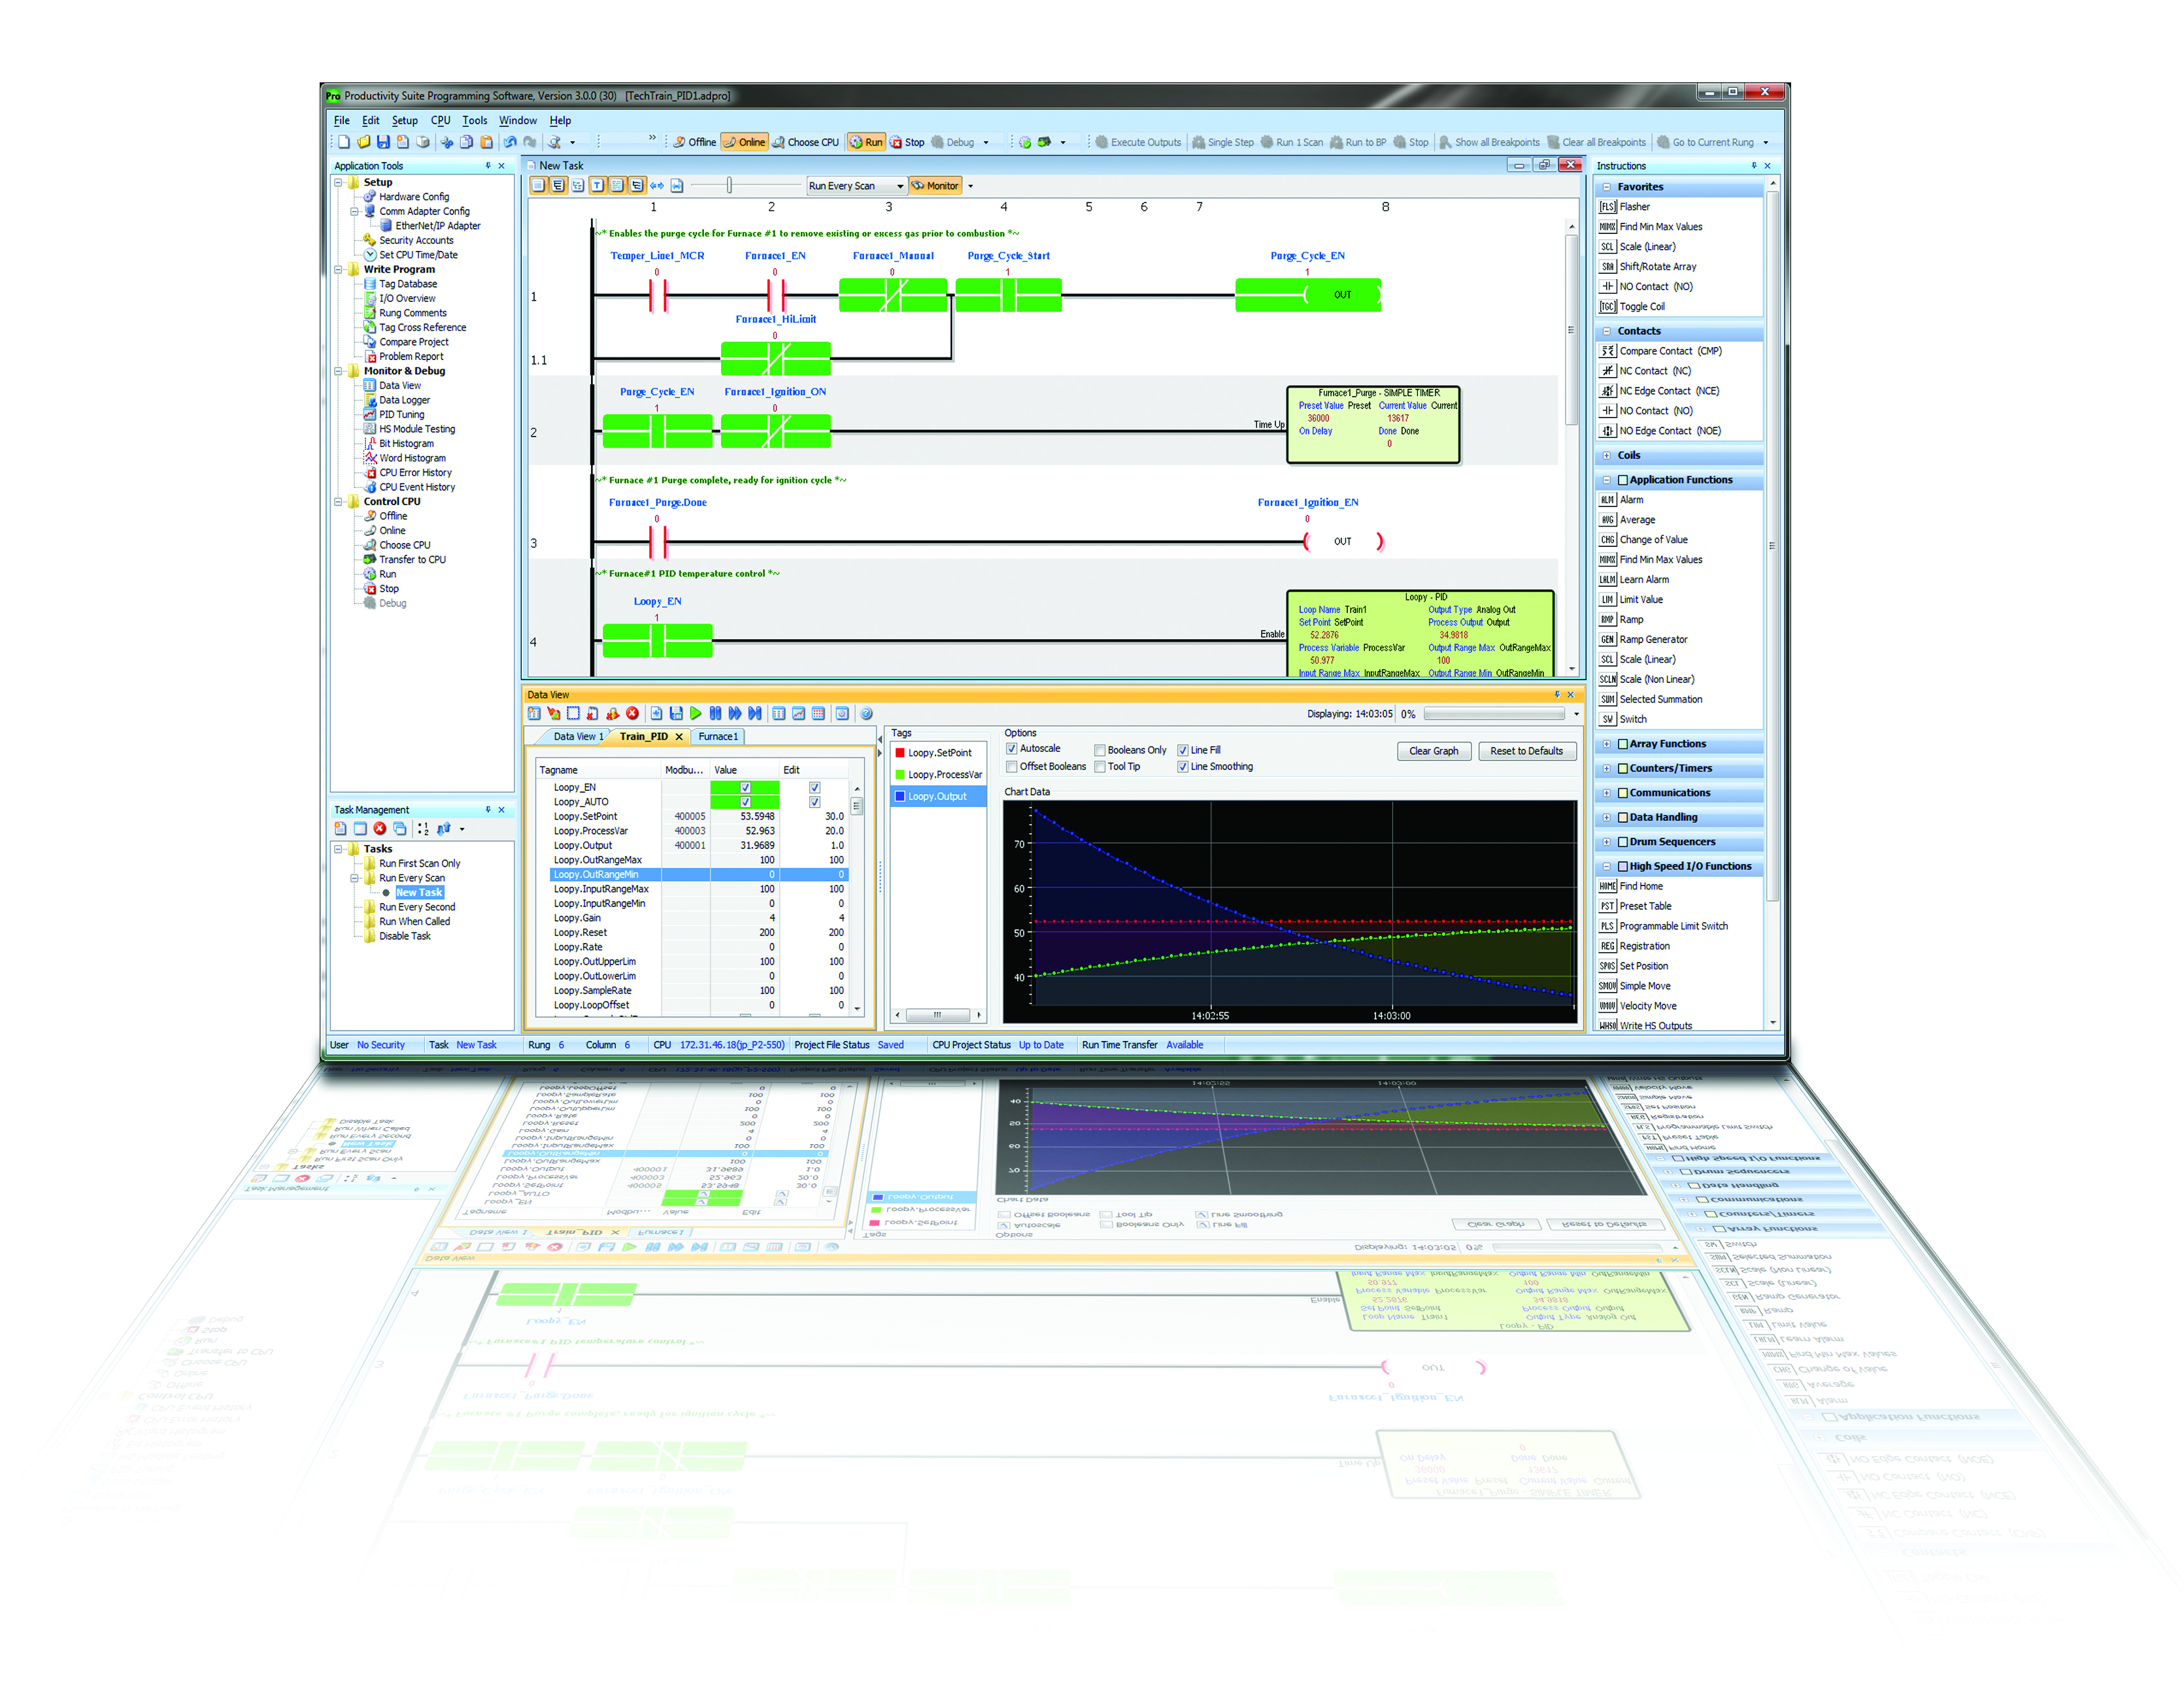Viewport: 2184px width, 1688px height.
Task: Click the red delete task icon in Task Management
Action: (380, 828)
